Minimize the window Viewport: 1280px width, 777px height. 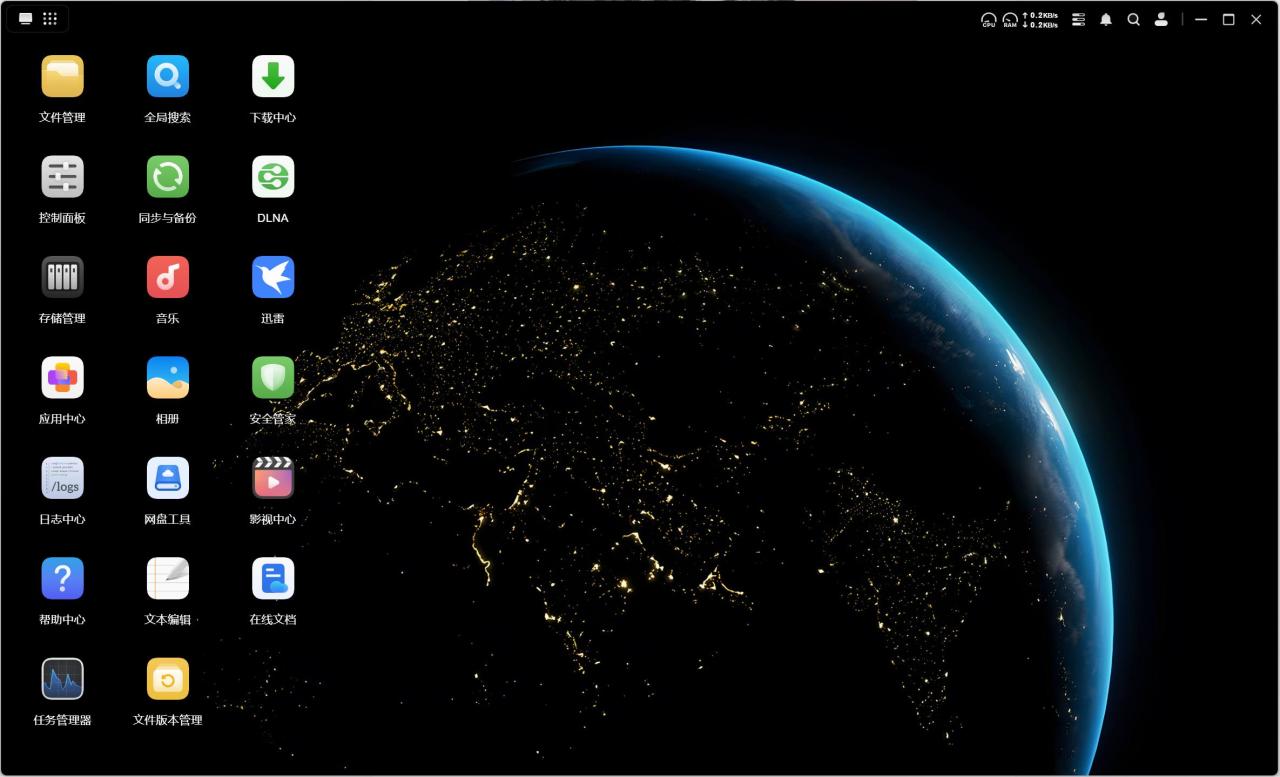(1201, 19)
